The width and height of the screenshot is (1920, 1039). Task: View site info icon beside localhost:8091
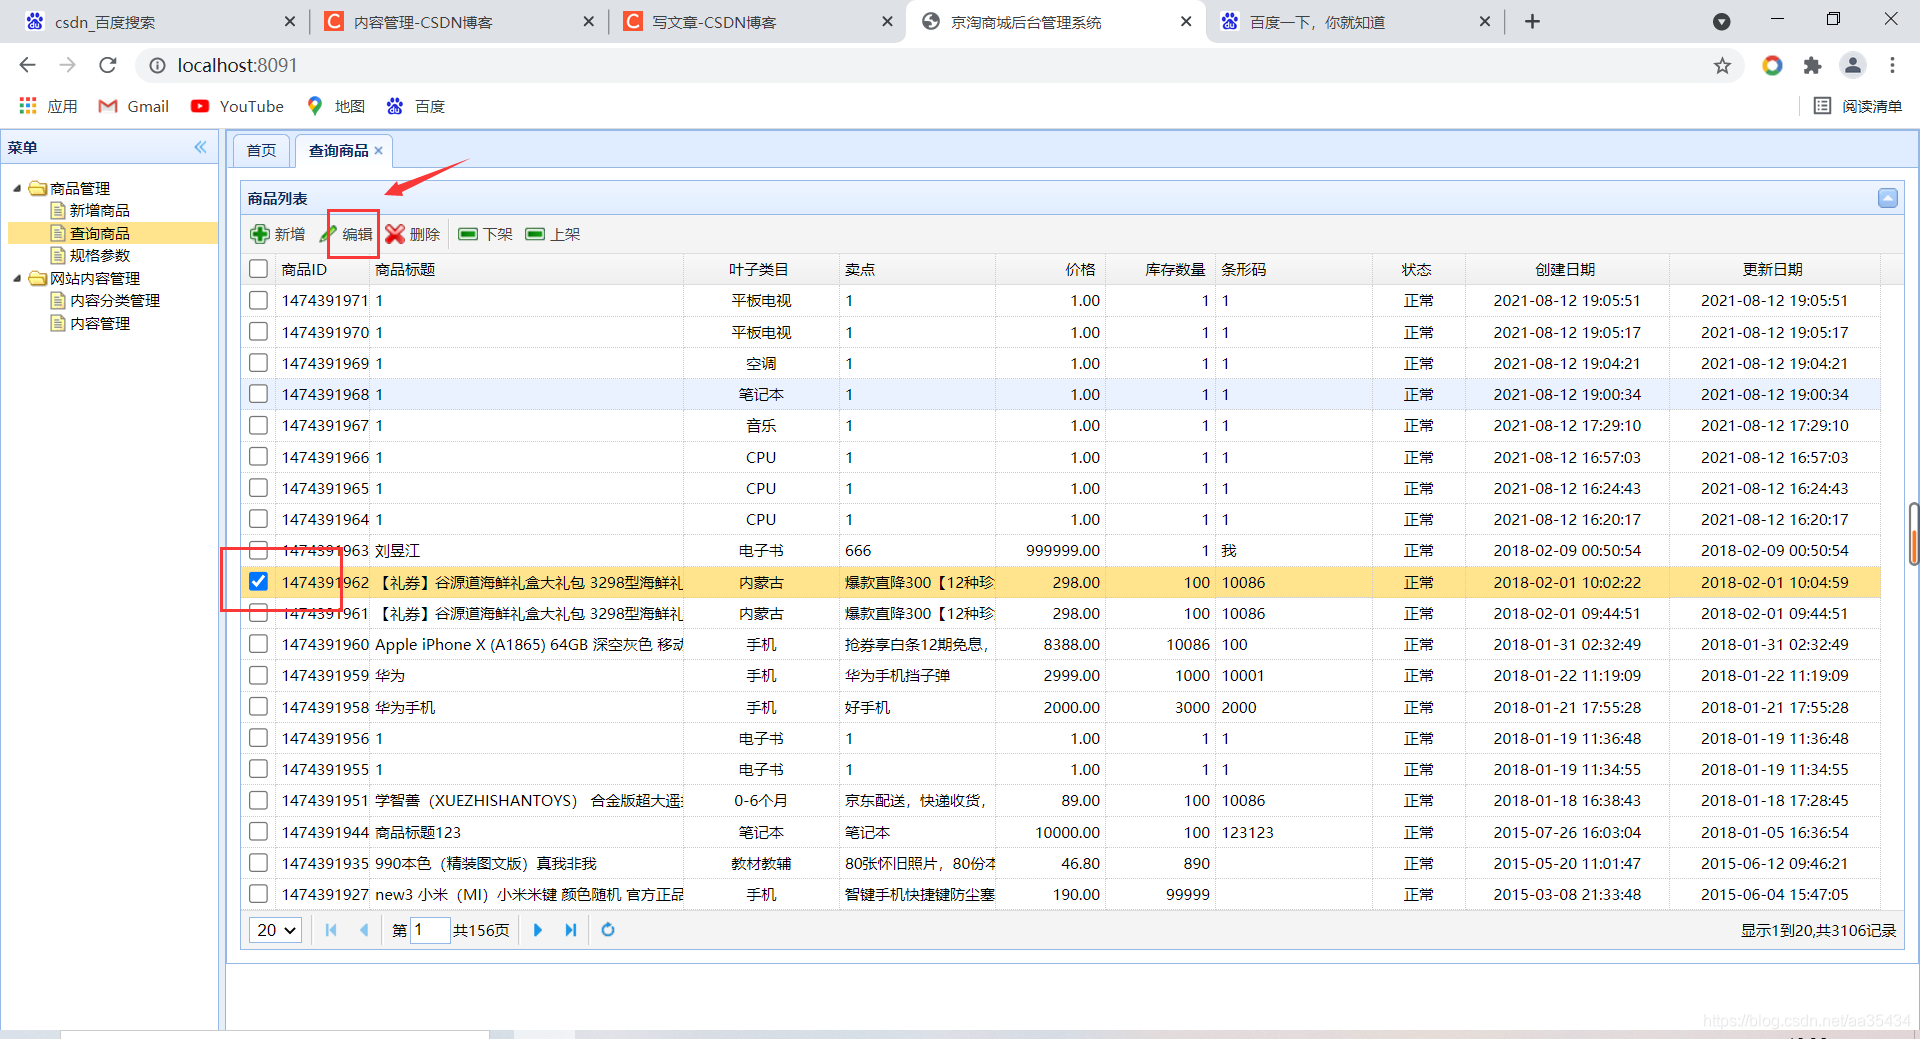157,65
